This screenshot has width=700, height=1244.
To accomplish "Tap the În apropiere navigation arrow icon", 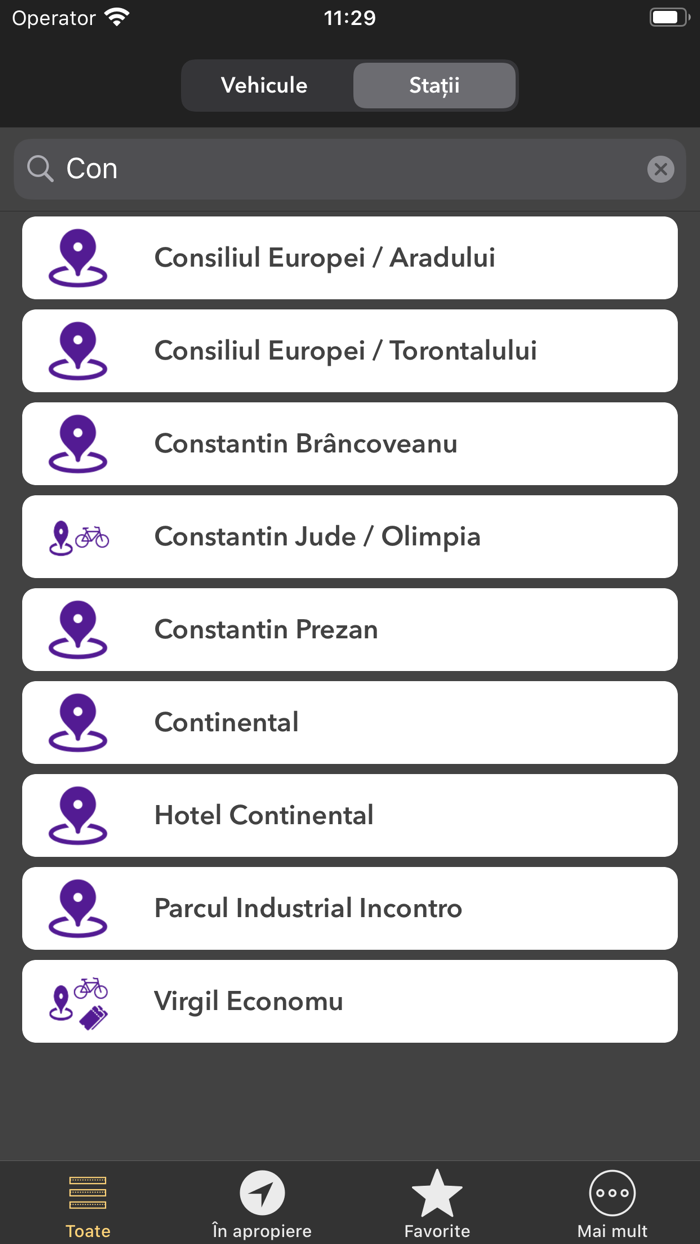I will tap(262, 1192).
